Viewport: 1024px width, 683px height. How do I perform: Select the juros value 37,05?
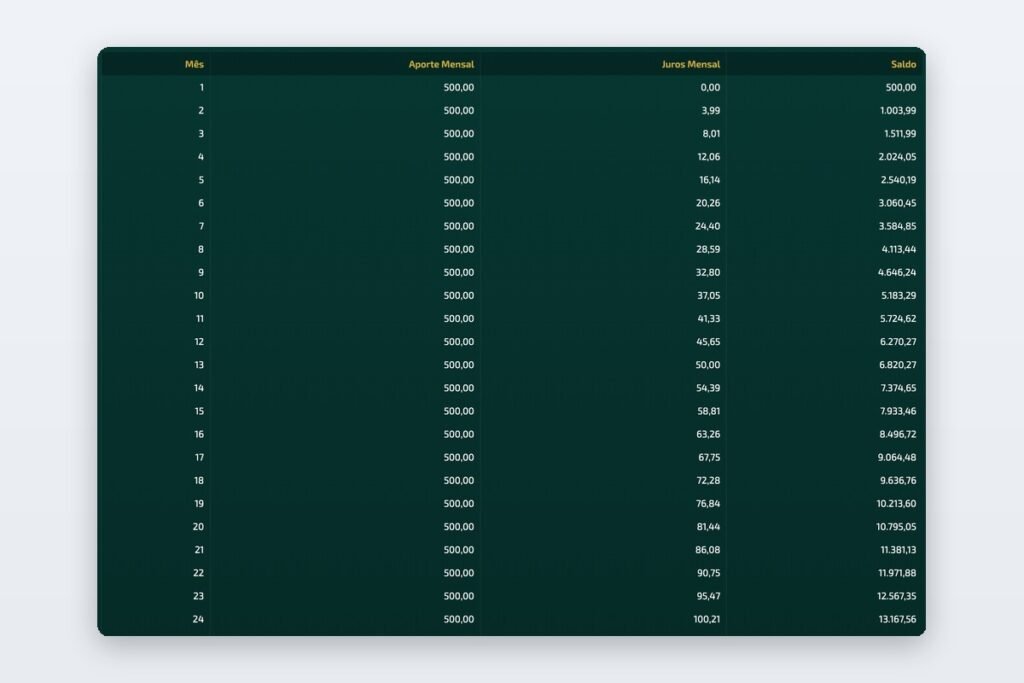click(709, 296)
